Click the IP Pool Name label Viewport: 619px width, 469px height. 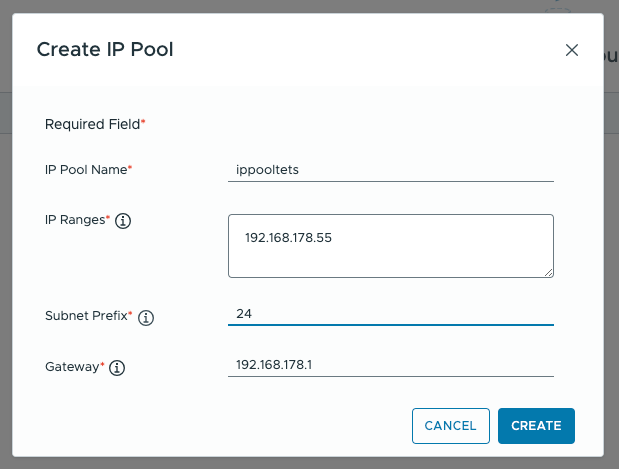tap(88, 170)
